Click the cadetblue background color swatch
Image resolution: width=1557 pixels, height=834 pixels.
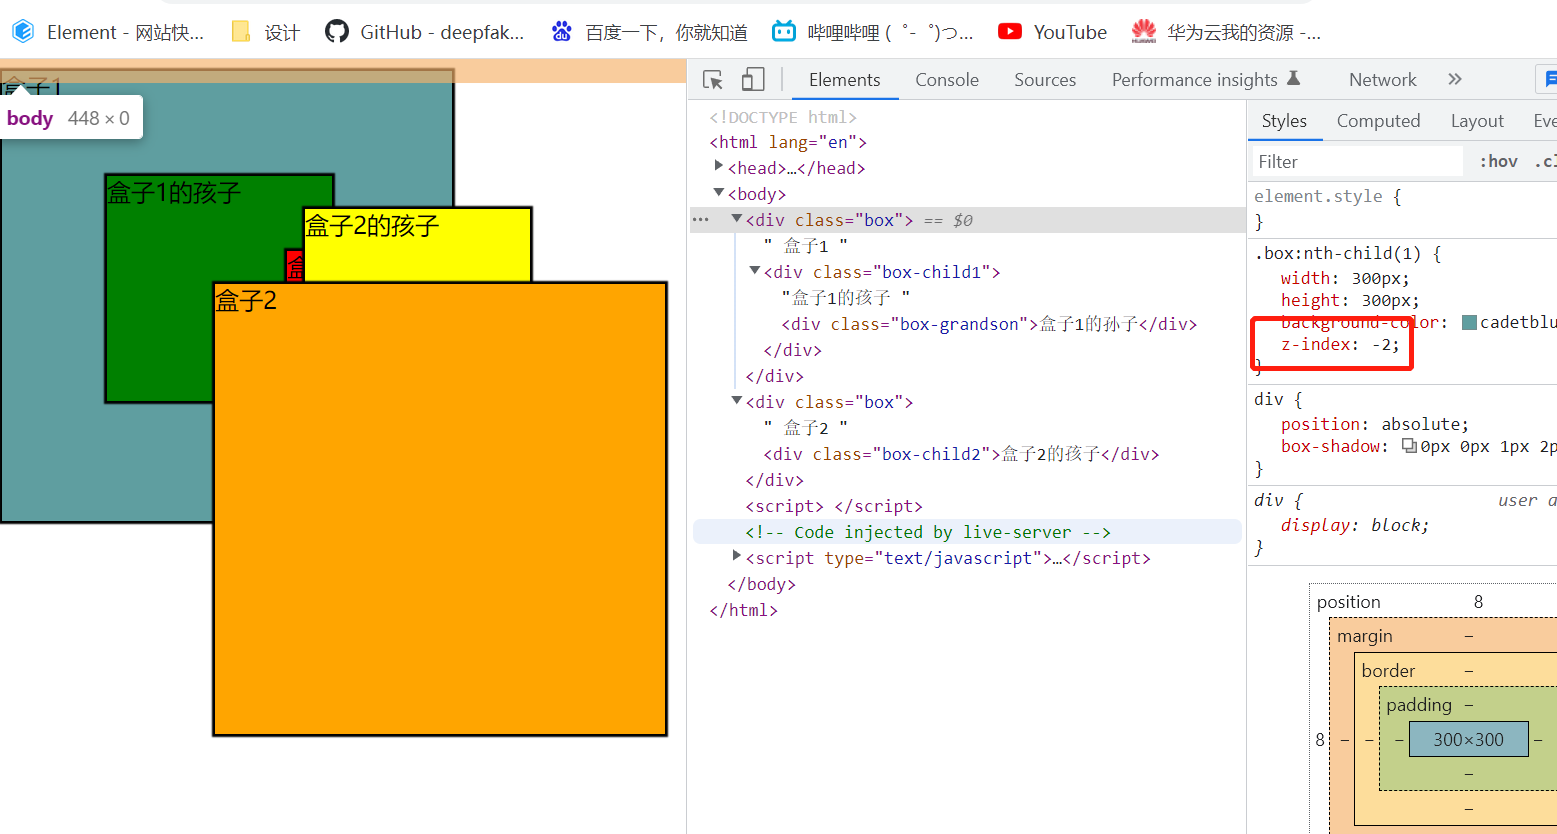pos(1469,322)
